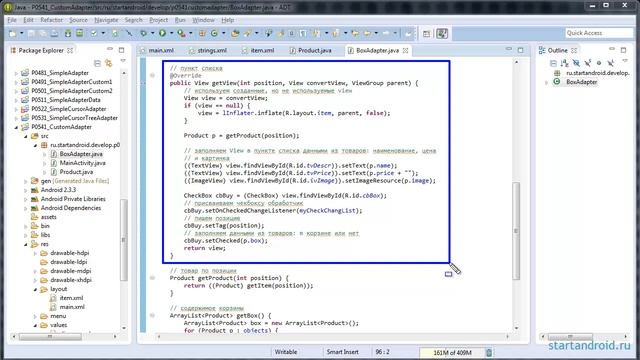
Task: Click the Forward navigation arrow icon
Action: pos(386,33)
